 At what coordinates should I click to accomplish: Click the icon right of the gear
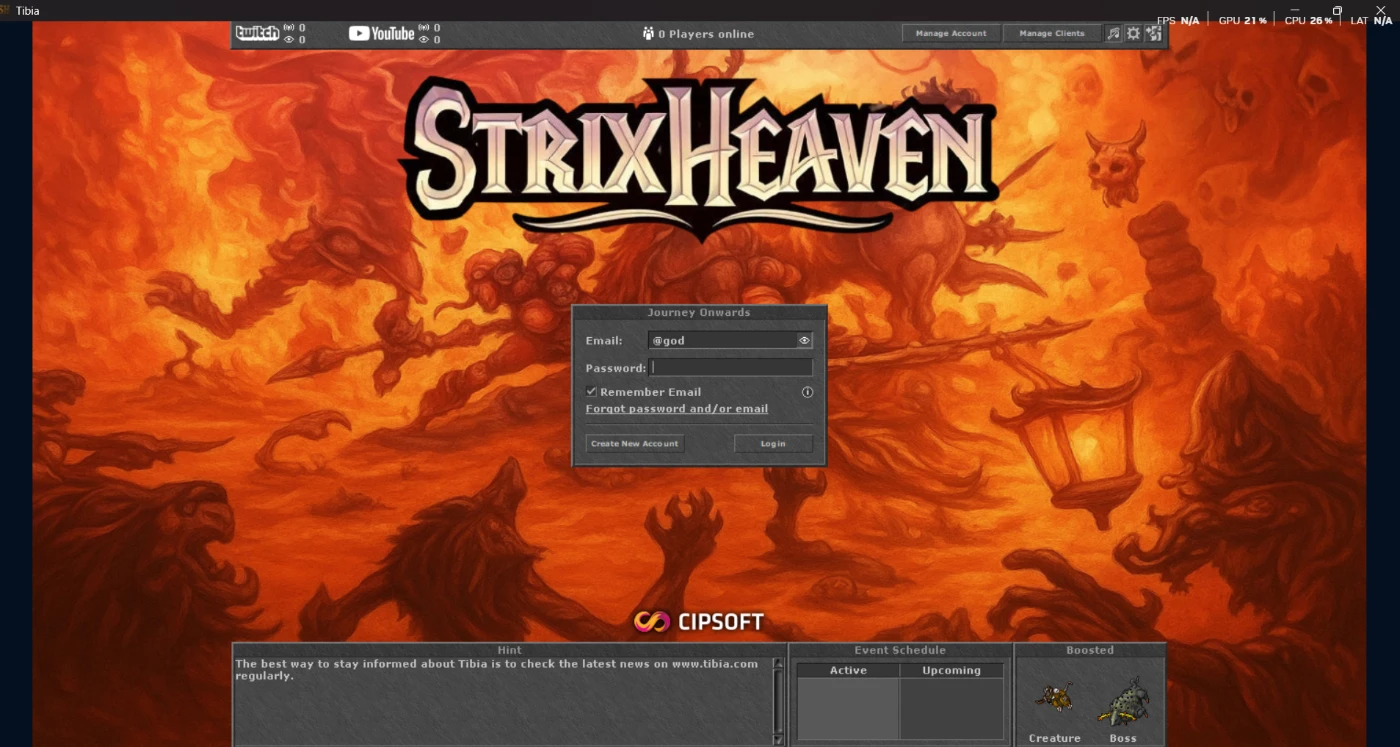point(1154,33)
